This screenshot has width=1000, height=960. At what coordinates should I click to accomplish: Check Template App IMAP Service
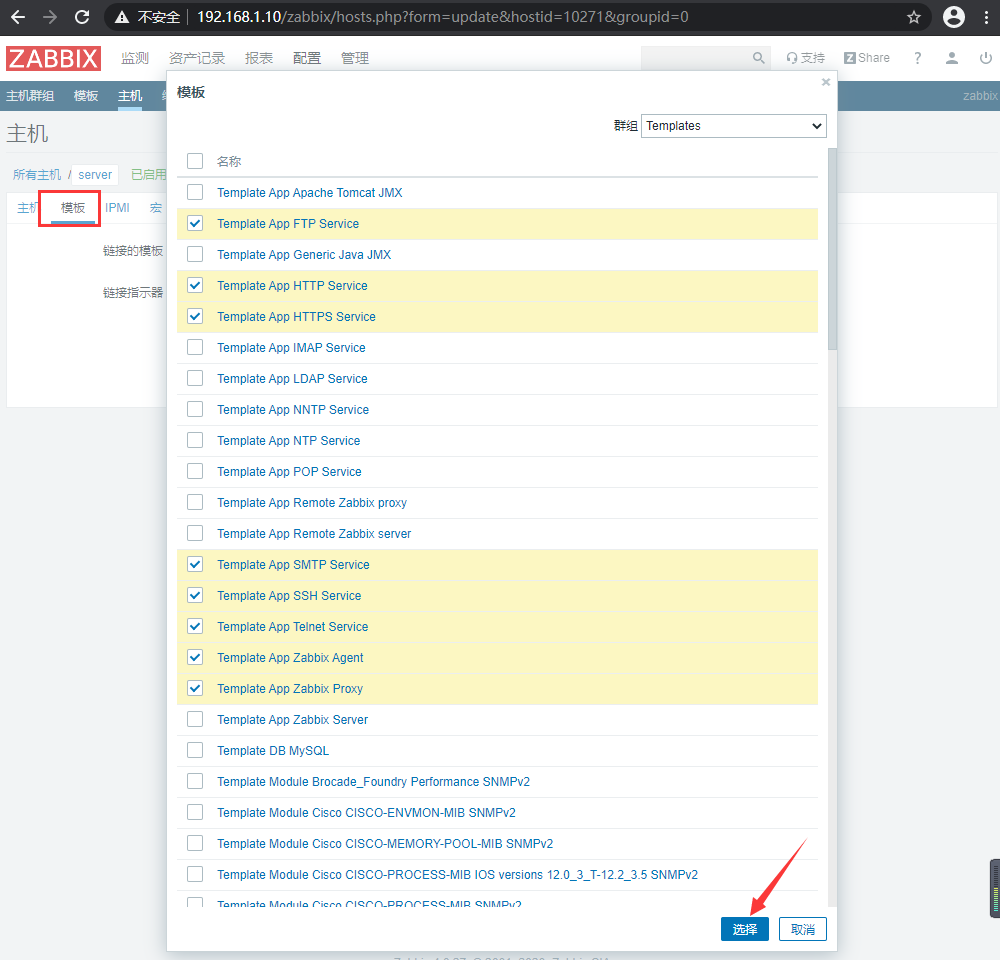(195, 347)
